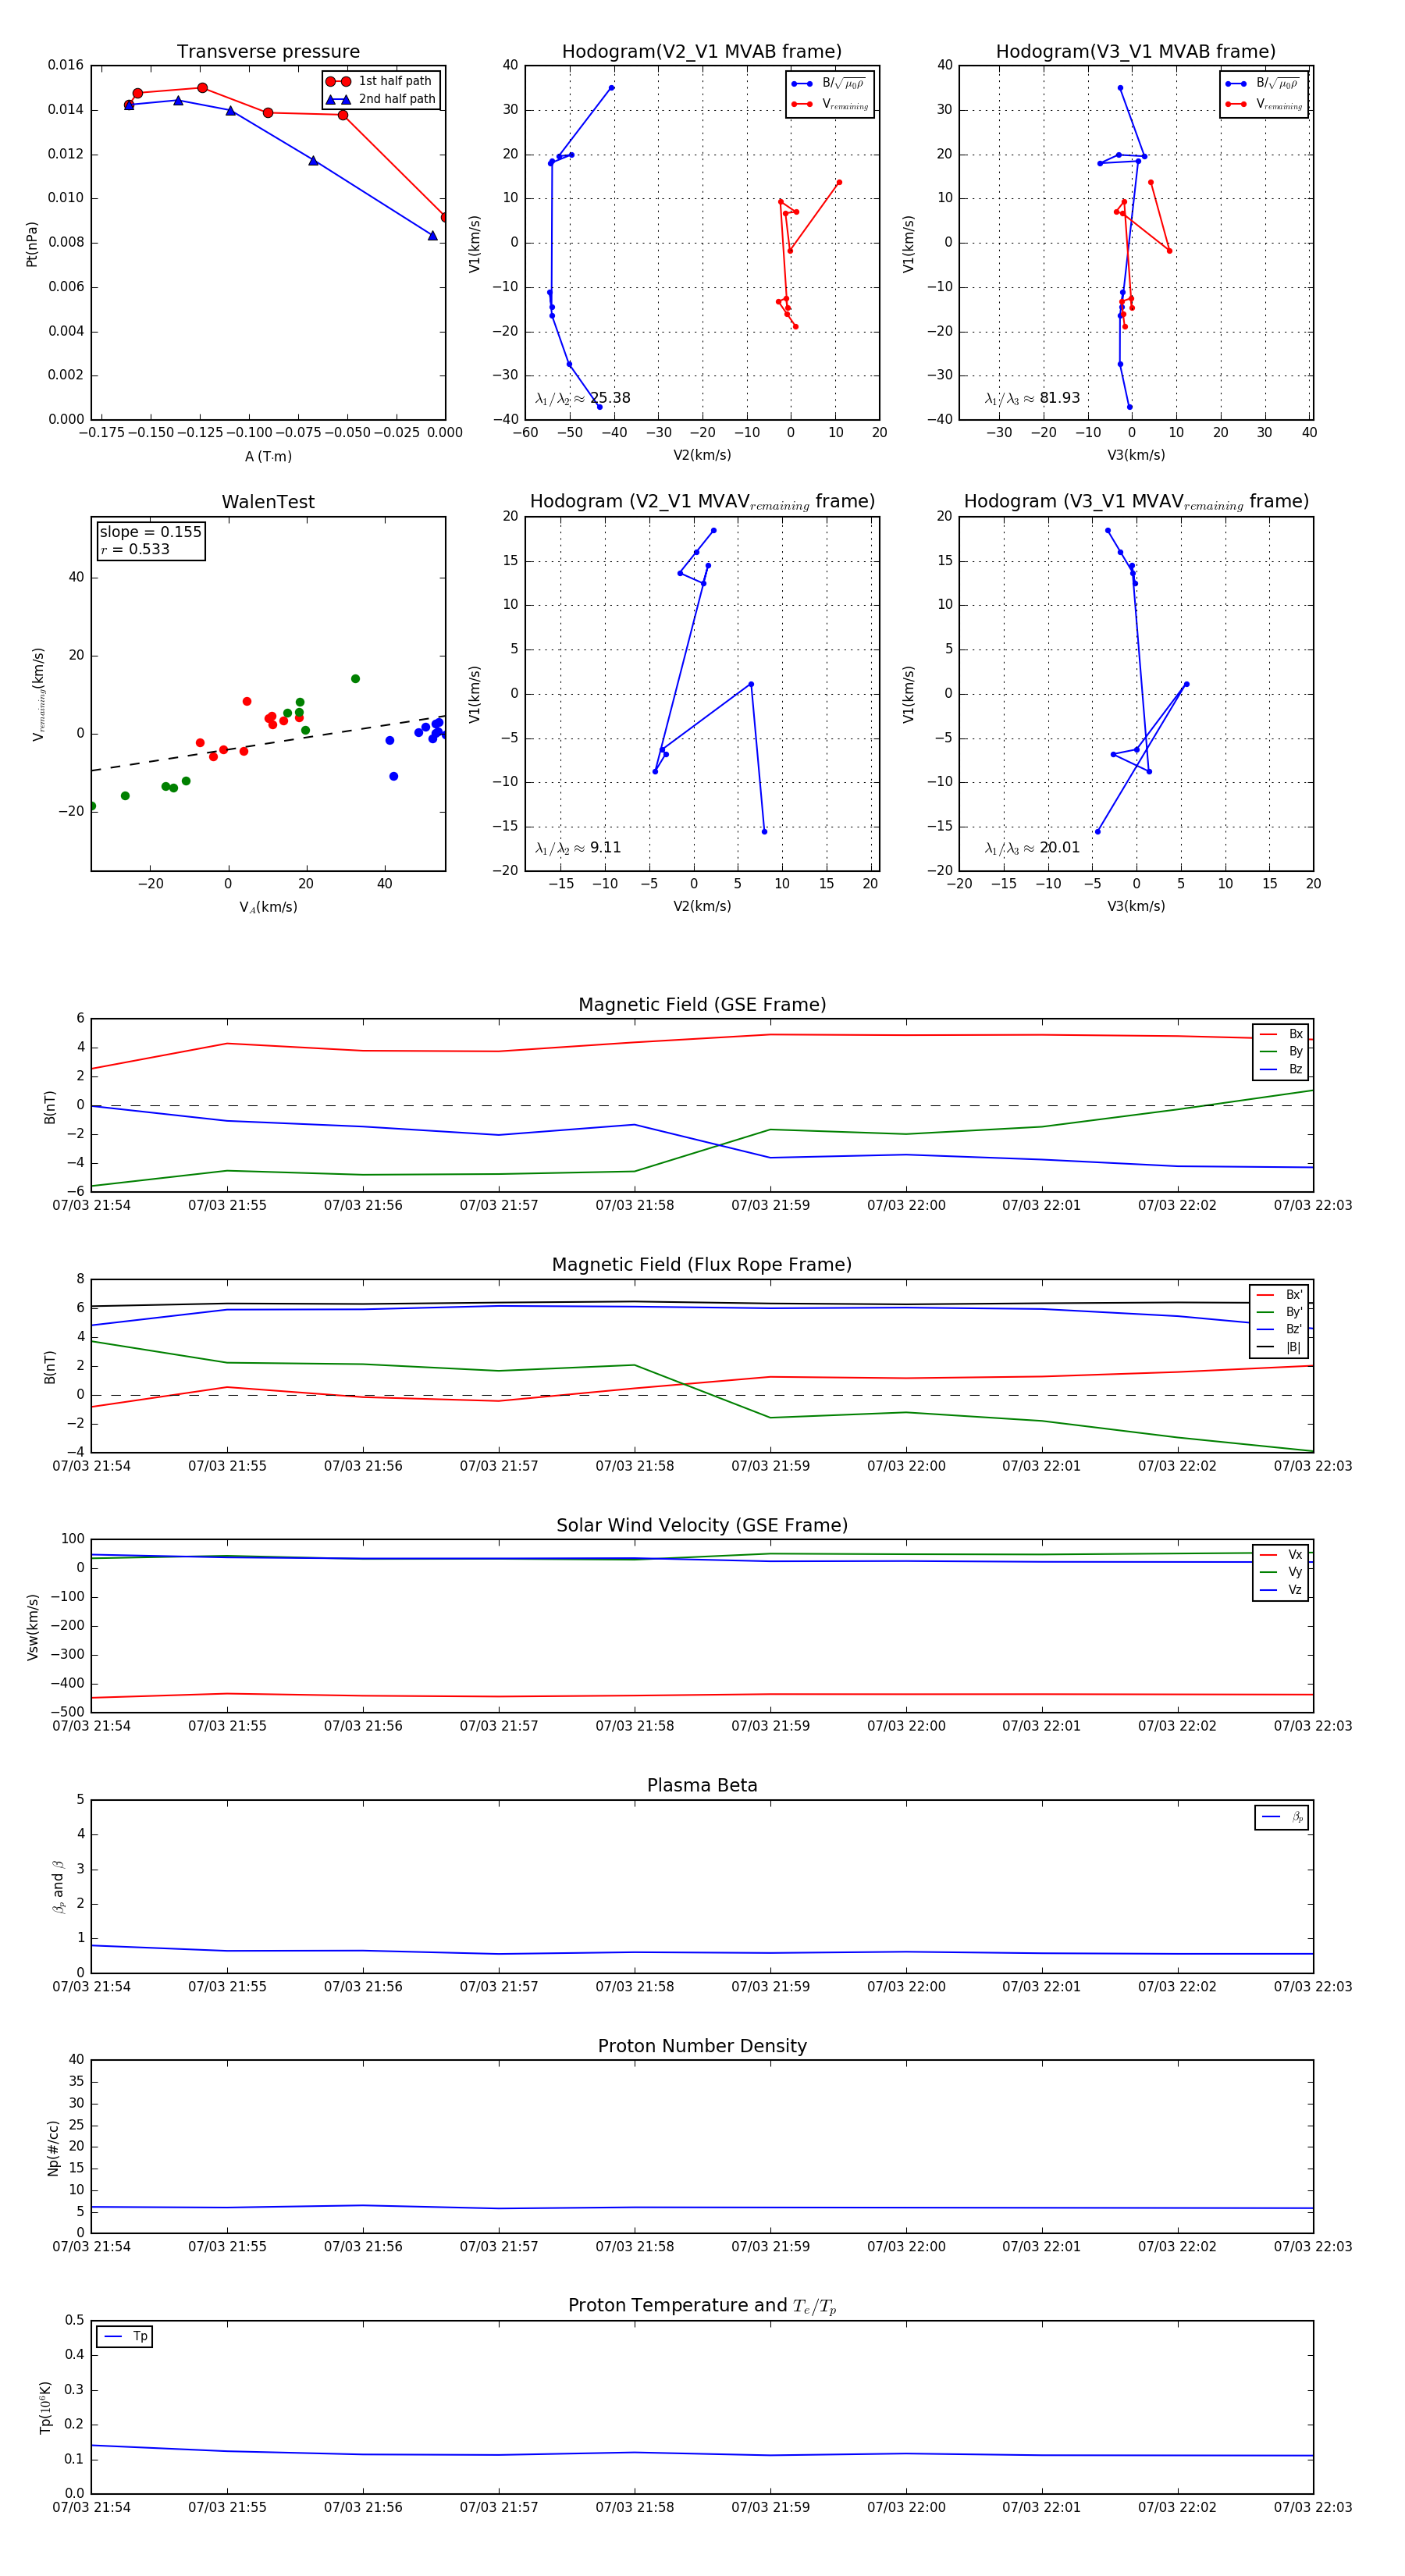Click the B/√μ0ρ legend entry in the V2_V1 hodogram
This screenshot has width=1405, height=2576.
[x=827, y=84]
